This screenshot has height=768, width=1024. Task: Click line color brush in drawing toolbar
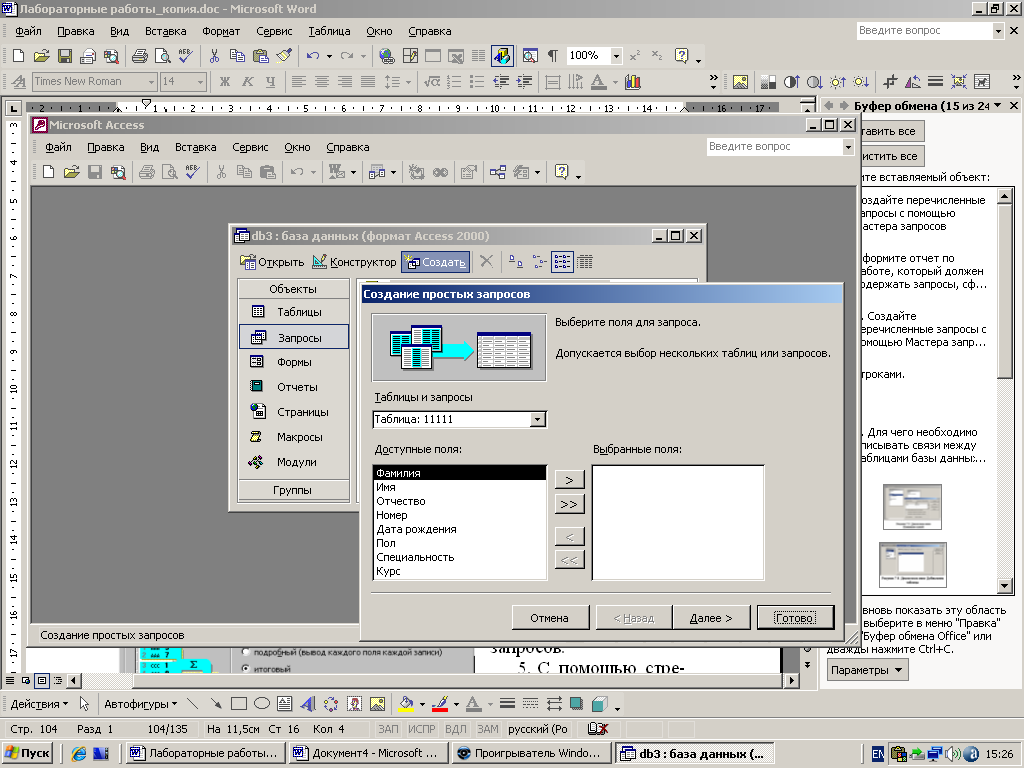pos(440,704)
